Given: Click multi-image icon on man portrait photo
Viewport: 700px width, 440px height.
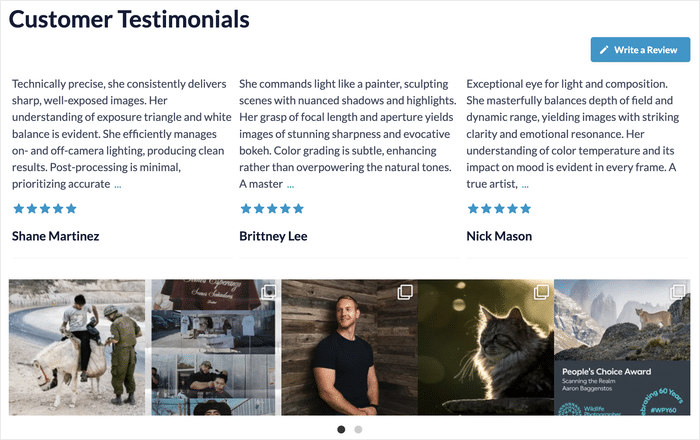Looking at the screenshot, I should click(404, 292).
